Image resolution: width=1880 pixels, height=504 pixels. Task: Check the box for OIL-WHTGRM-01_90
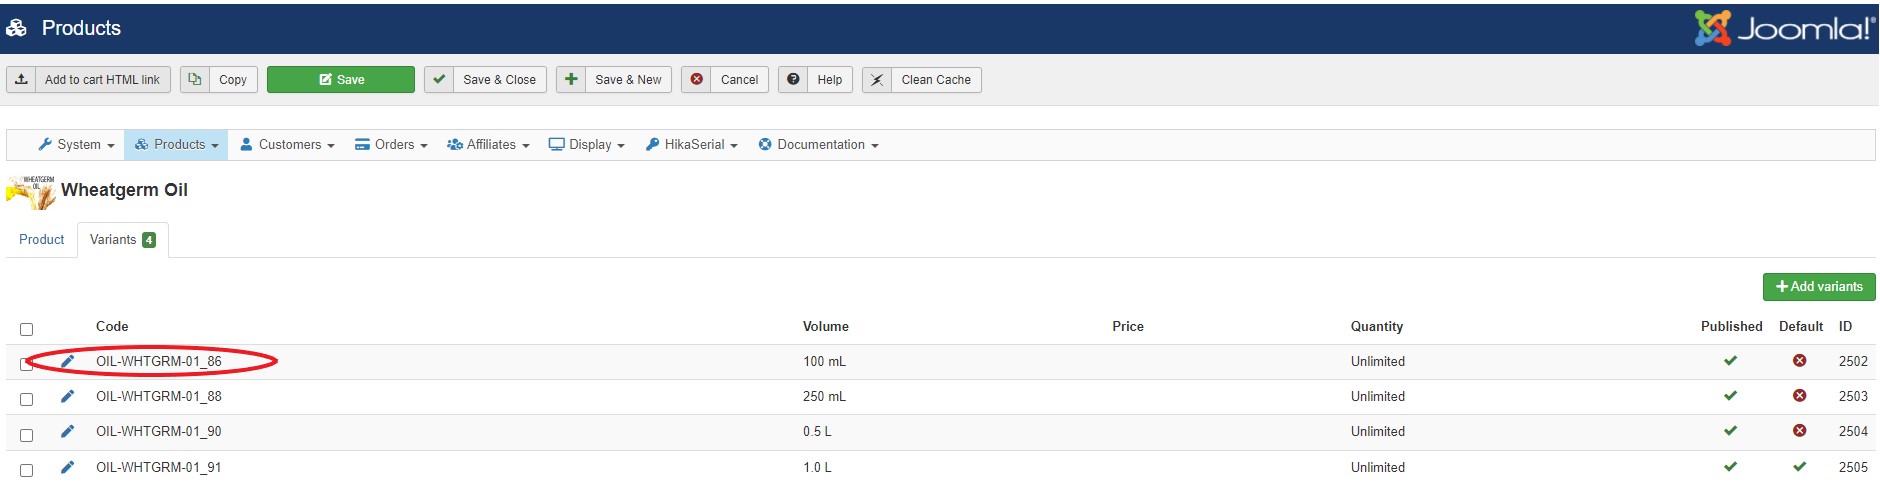click(x=27, y=435)
